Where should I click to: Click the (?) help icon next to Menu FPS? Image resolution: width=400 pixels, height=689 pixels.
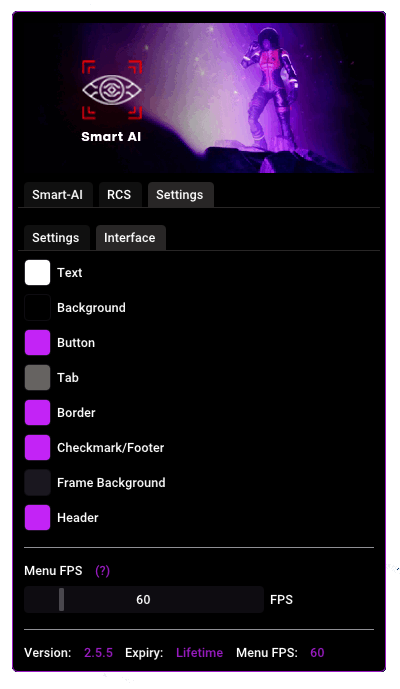tap(102, 571)
